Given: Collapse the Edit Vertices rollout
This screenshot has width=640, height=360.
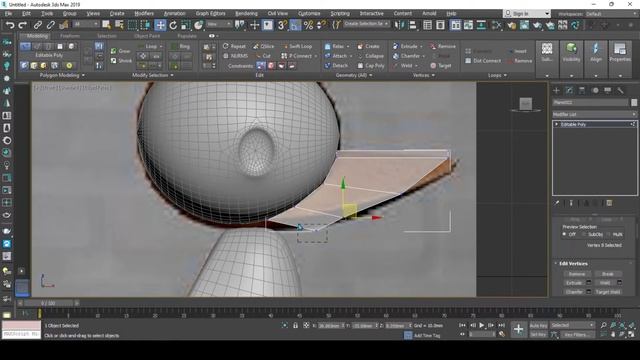Looking at the screenshot, I should [556, 264].
